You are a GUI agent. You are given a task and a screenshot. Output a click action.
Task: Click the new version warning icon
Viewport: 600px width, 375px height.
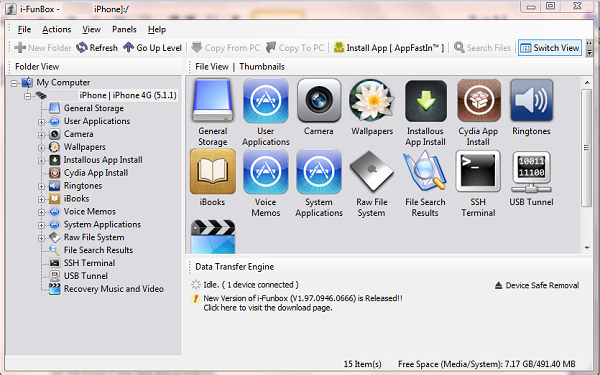[196, 299]
